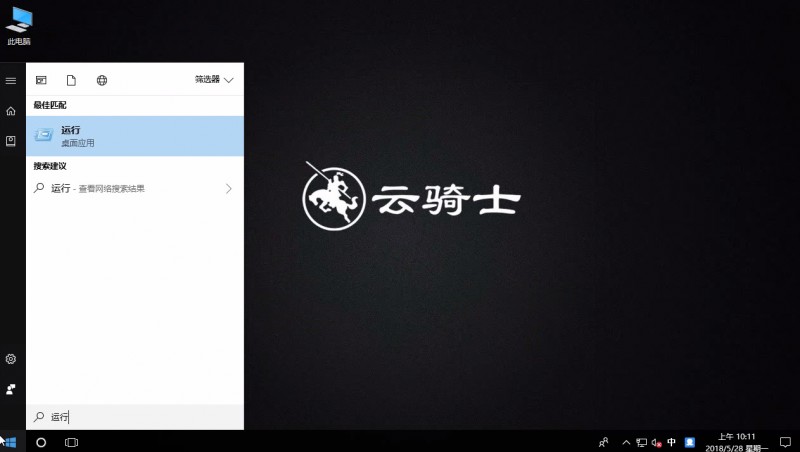Open the Cortana circle on the taskbar
The height and width of the screenshot is (452, 800).
(x=41, y=442)
